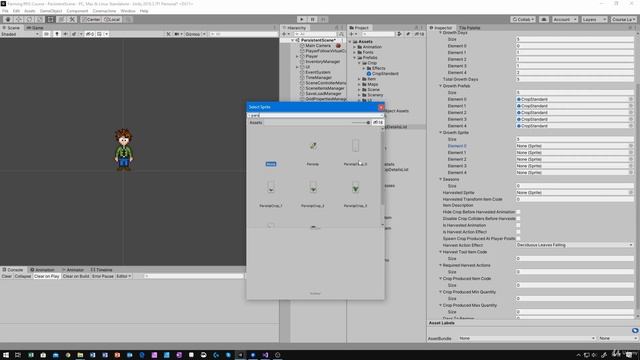Viewport: 640px width, 360px height.
Task: Click the Console Clear button
Action: [7, 276]
